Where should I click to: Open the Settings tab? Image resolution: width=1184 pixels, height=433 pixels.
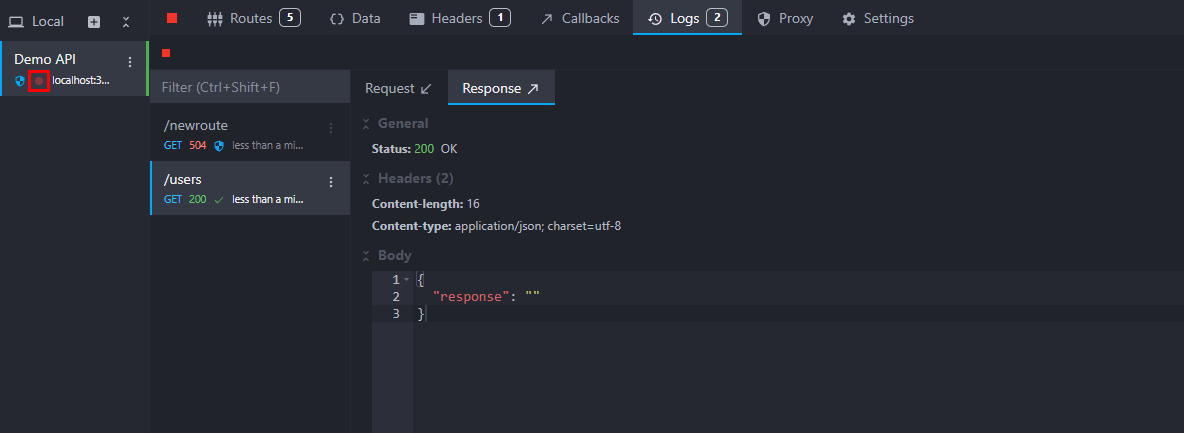877,18
